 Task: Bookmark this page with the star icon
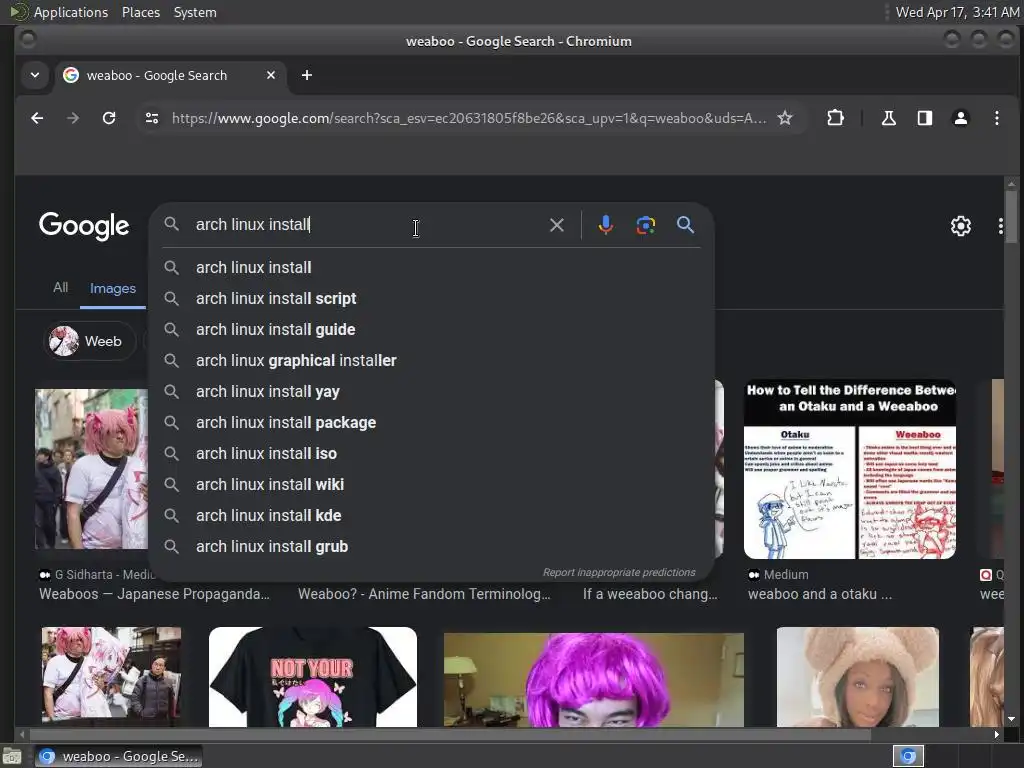pos(785,118)
